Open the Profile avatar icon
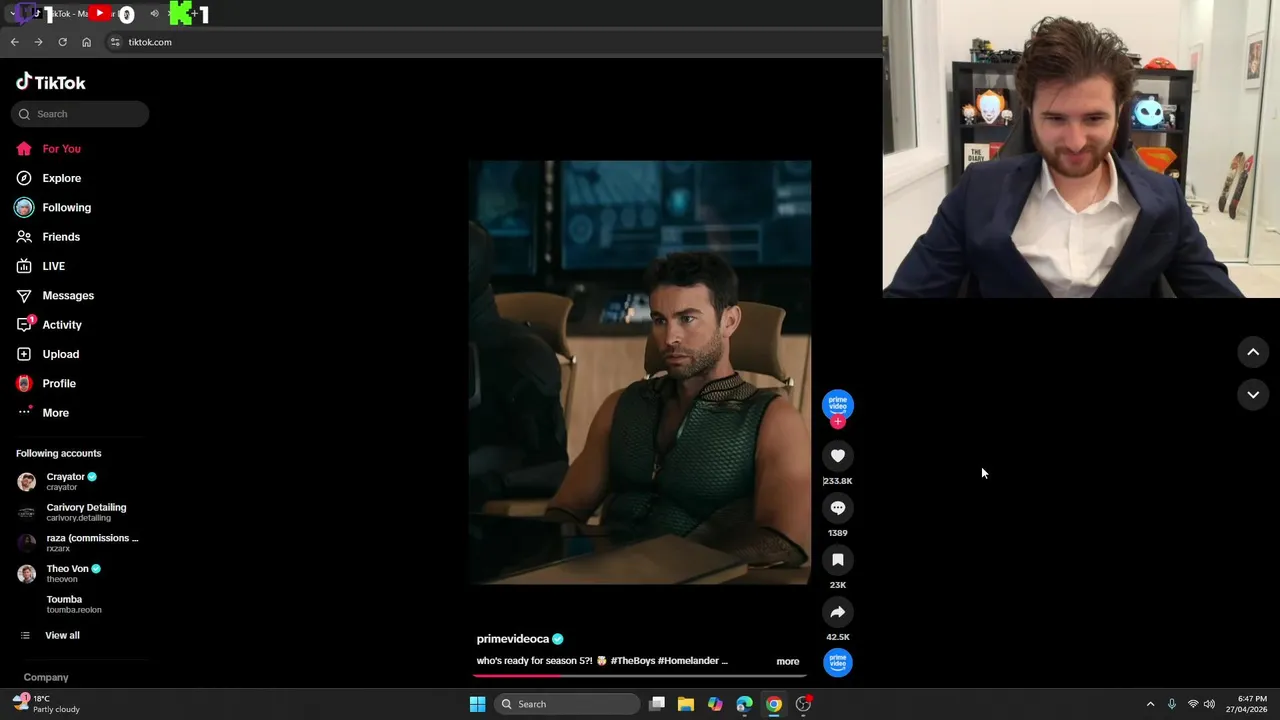This screenshot has height=720, width=1280. (x=24, y=383)
